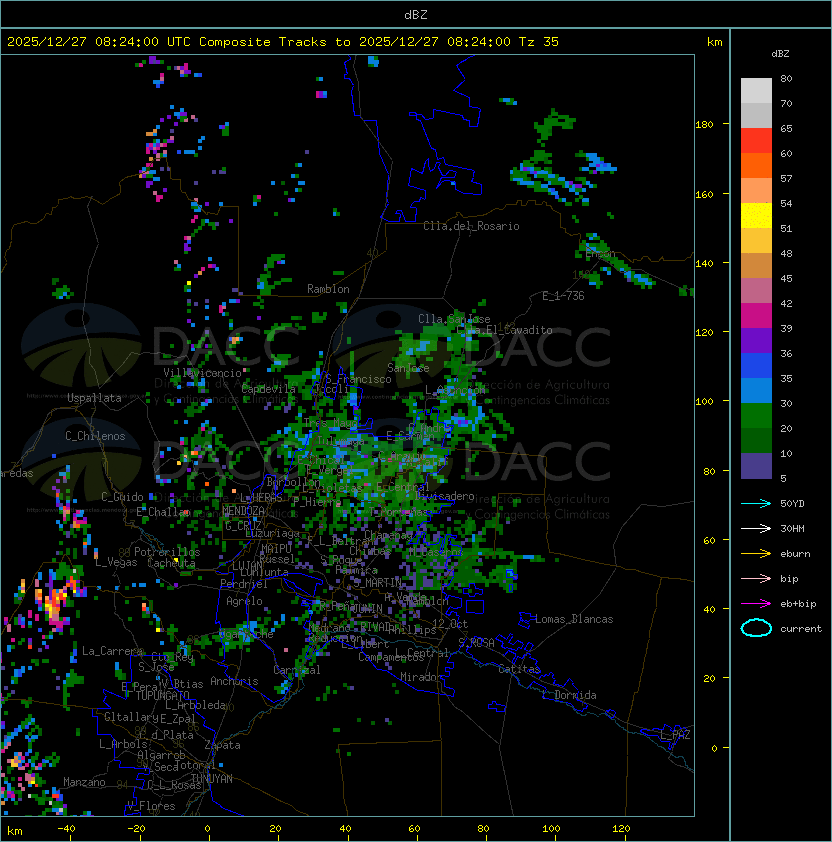Image resolution: width=832 pixels, height=842 pixels.
Task: Click the 'MENDOZA' city label
Action: coord(243,511)
